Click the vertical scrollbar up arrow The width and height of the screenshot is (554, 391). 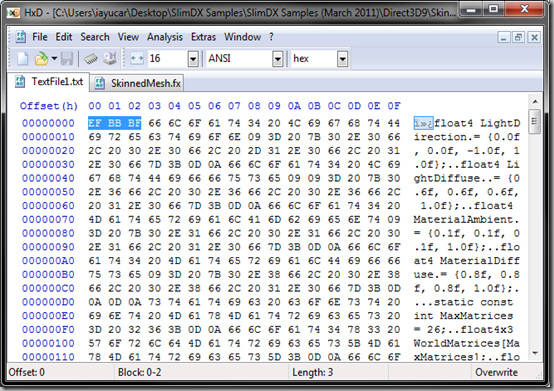[x=535, y=102]
